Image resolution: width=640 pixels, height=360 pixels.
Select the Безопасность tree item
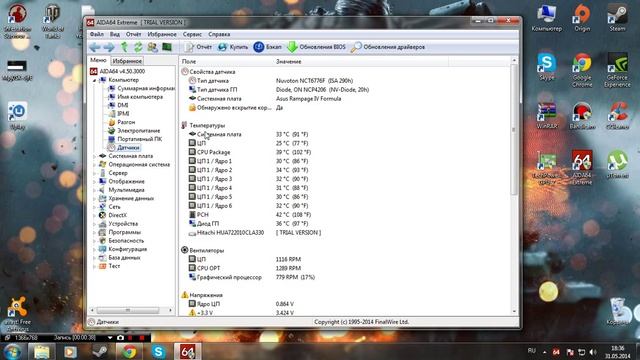(122, 241)
